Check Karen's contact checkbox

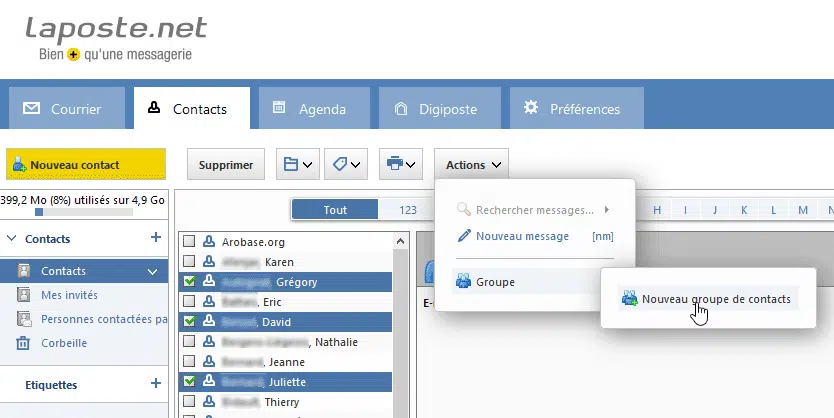[x=189, y=262]
